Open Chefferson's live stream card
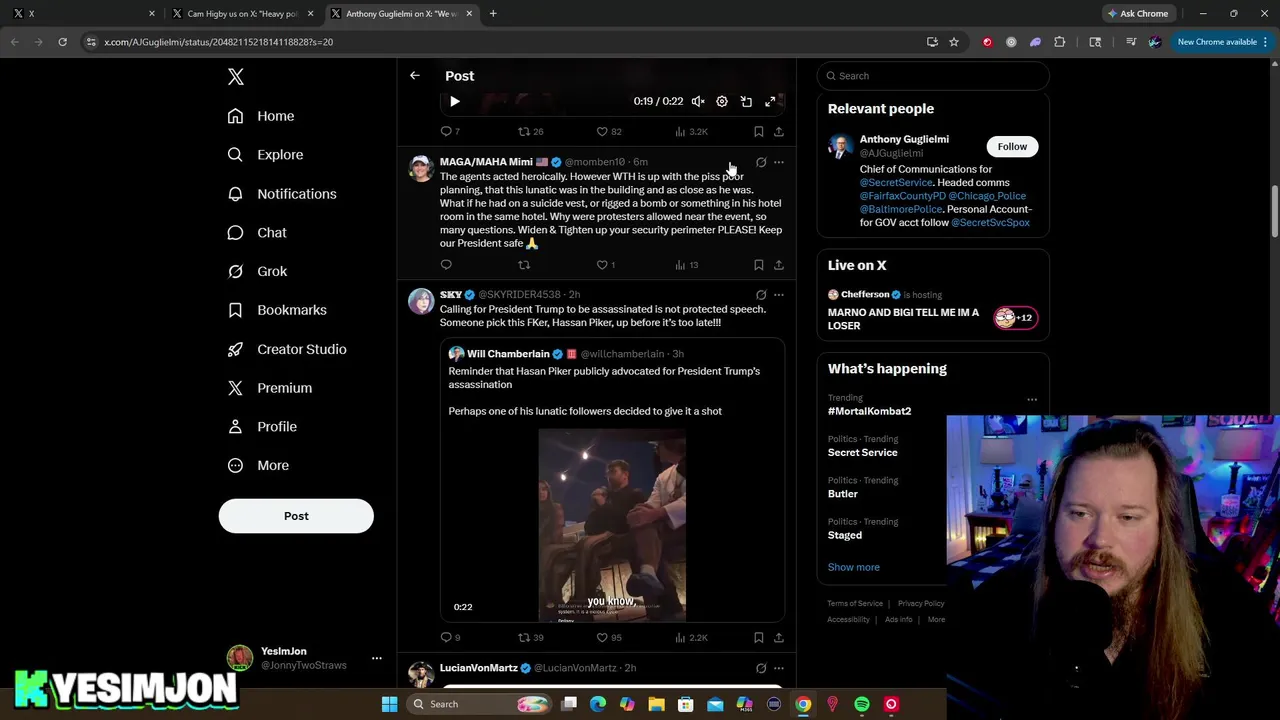The height and width of the screenshot is (720, 1280). click(933, 311)
